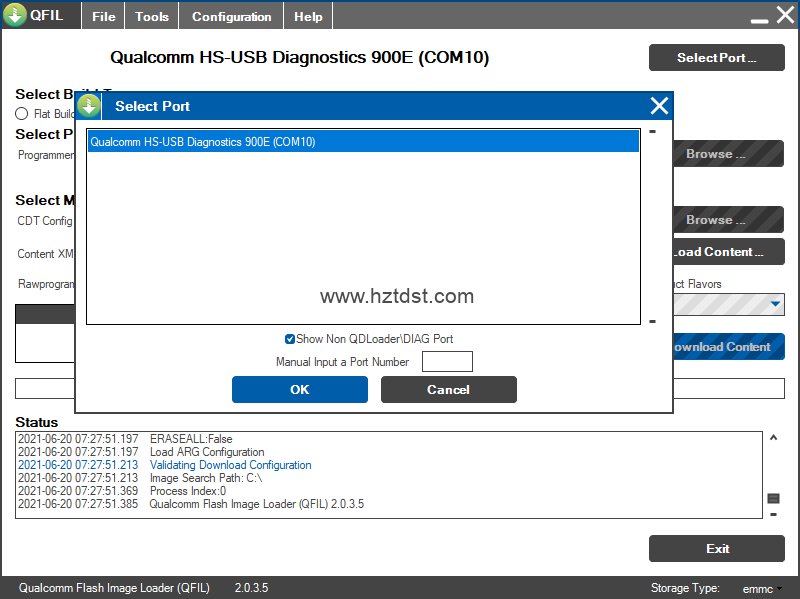Click the Download Content button
Screen dimensions: 800x599
(729, 347)
